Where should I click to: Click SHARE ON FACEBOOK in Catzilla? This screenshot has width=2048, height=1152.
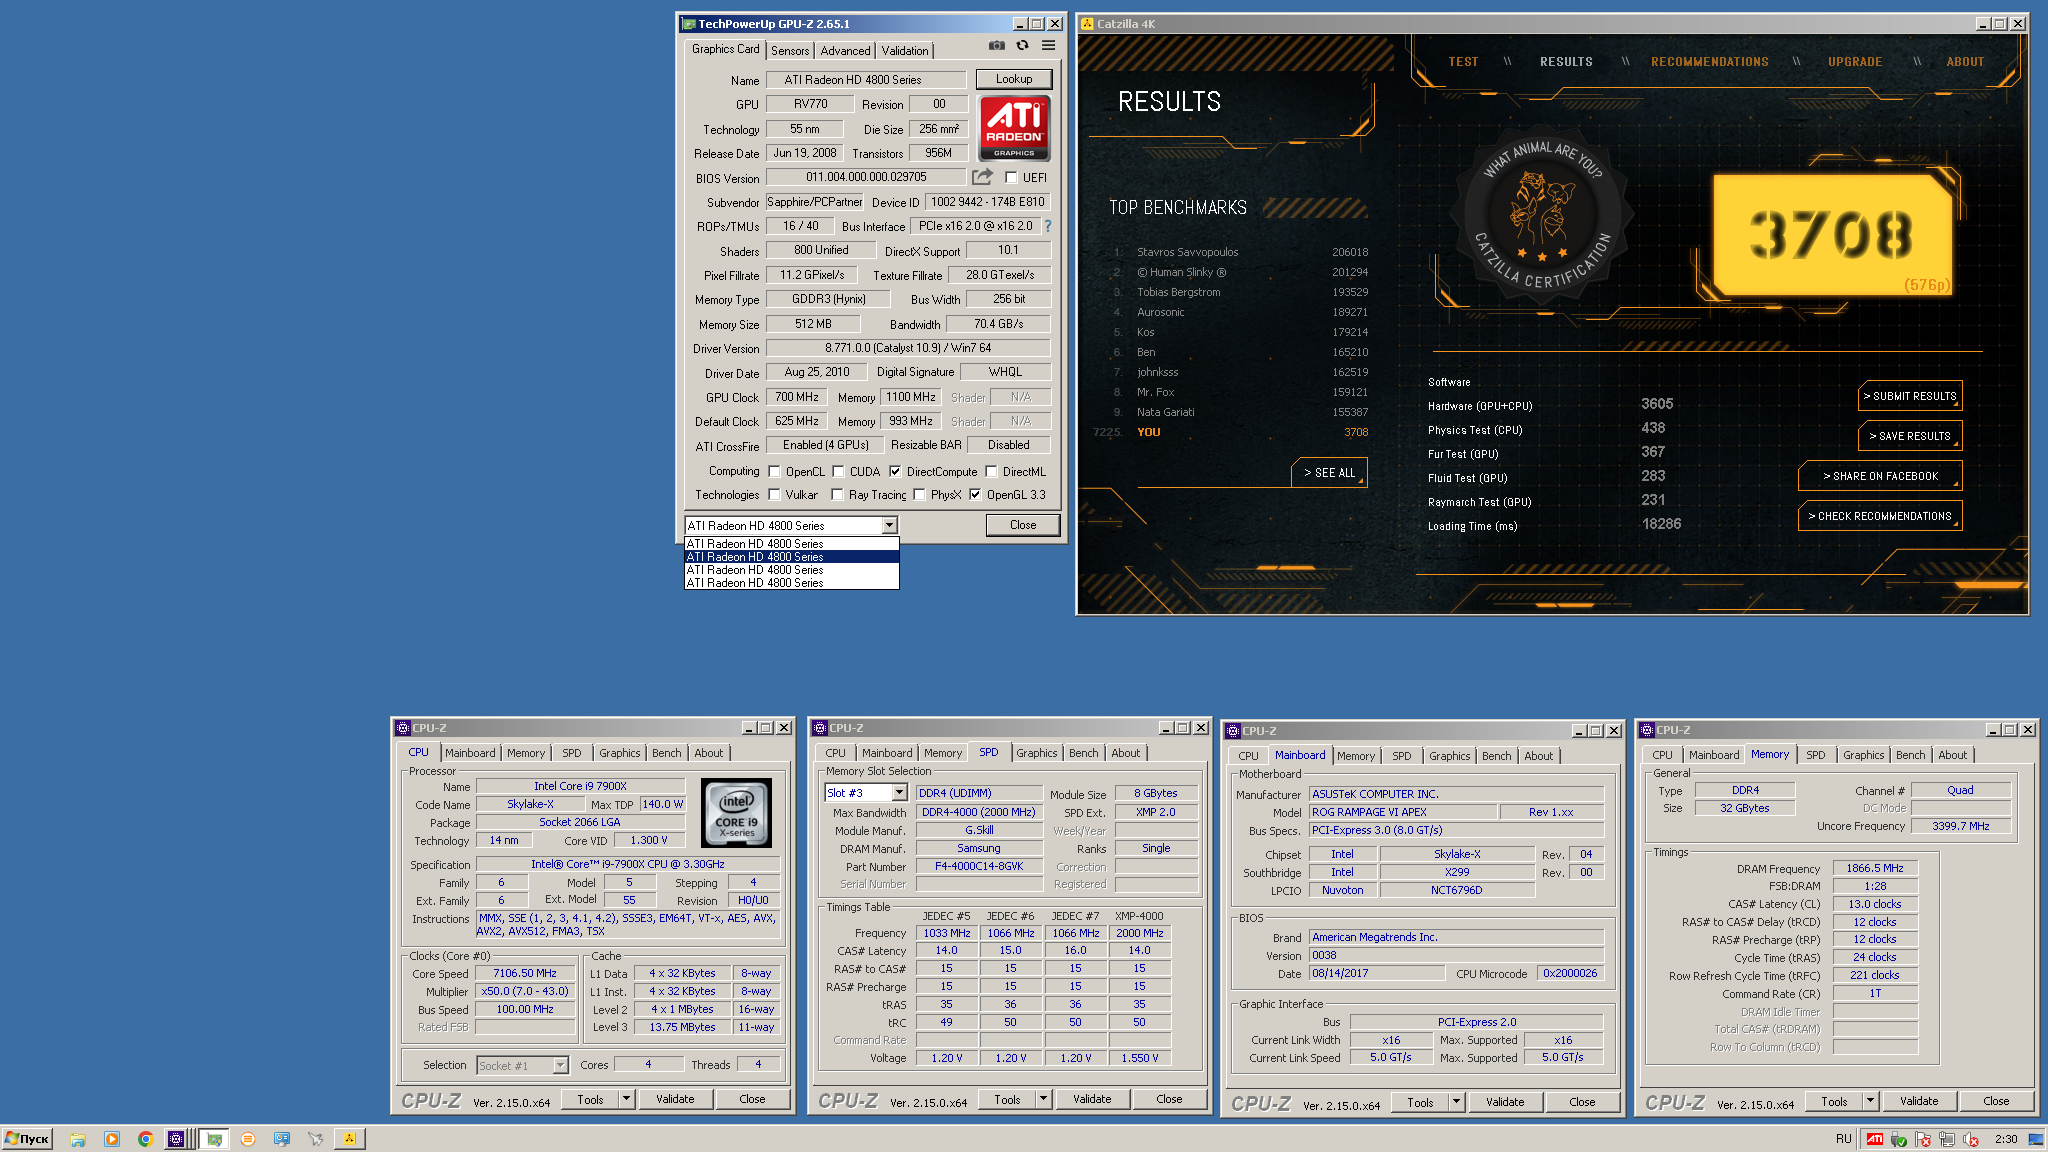[x=1880, y=476]
